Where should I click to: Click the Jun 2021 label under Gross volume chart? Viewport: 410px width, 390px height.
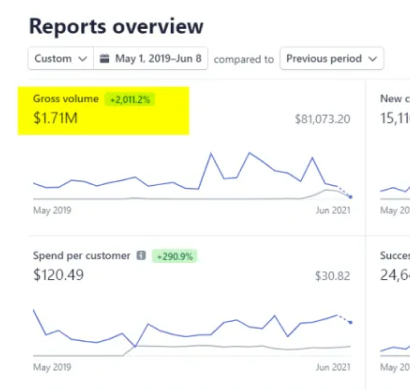click(333, 210)
